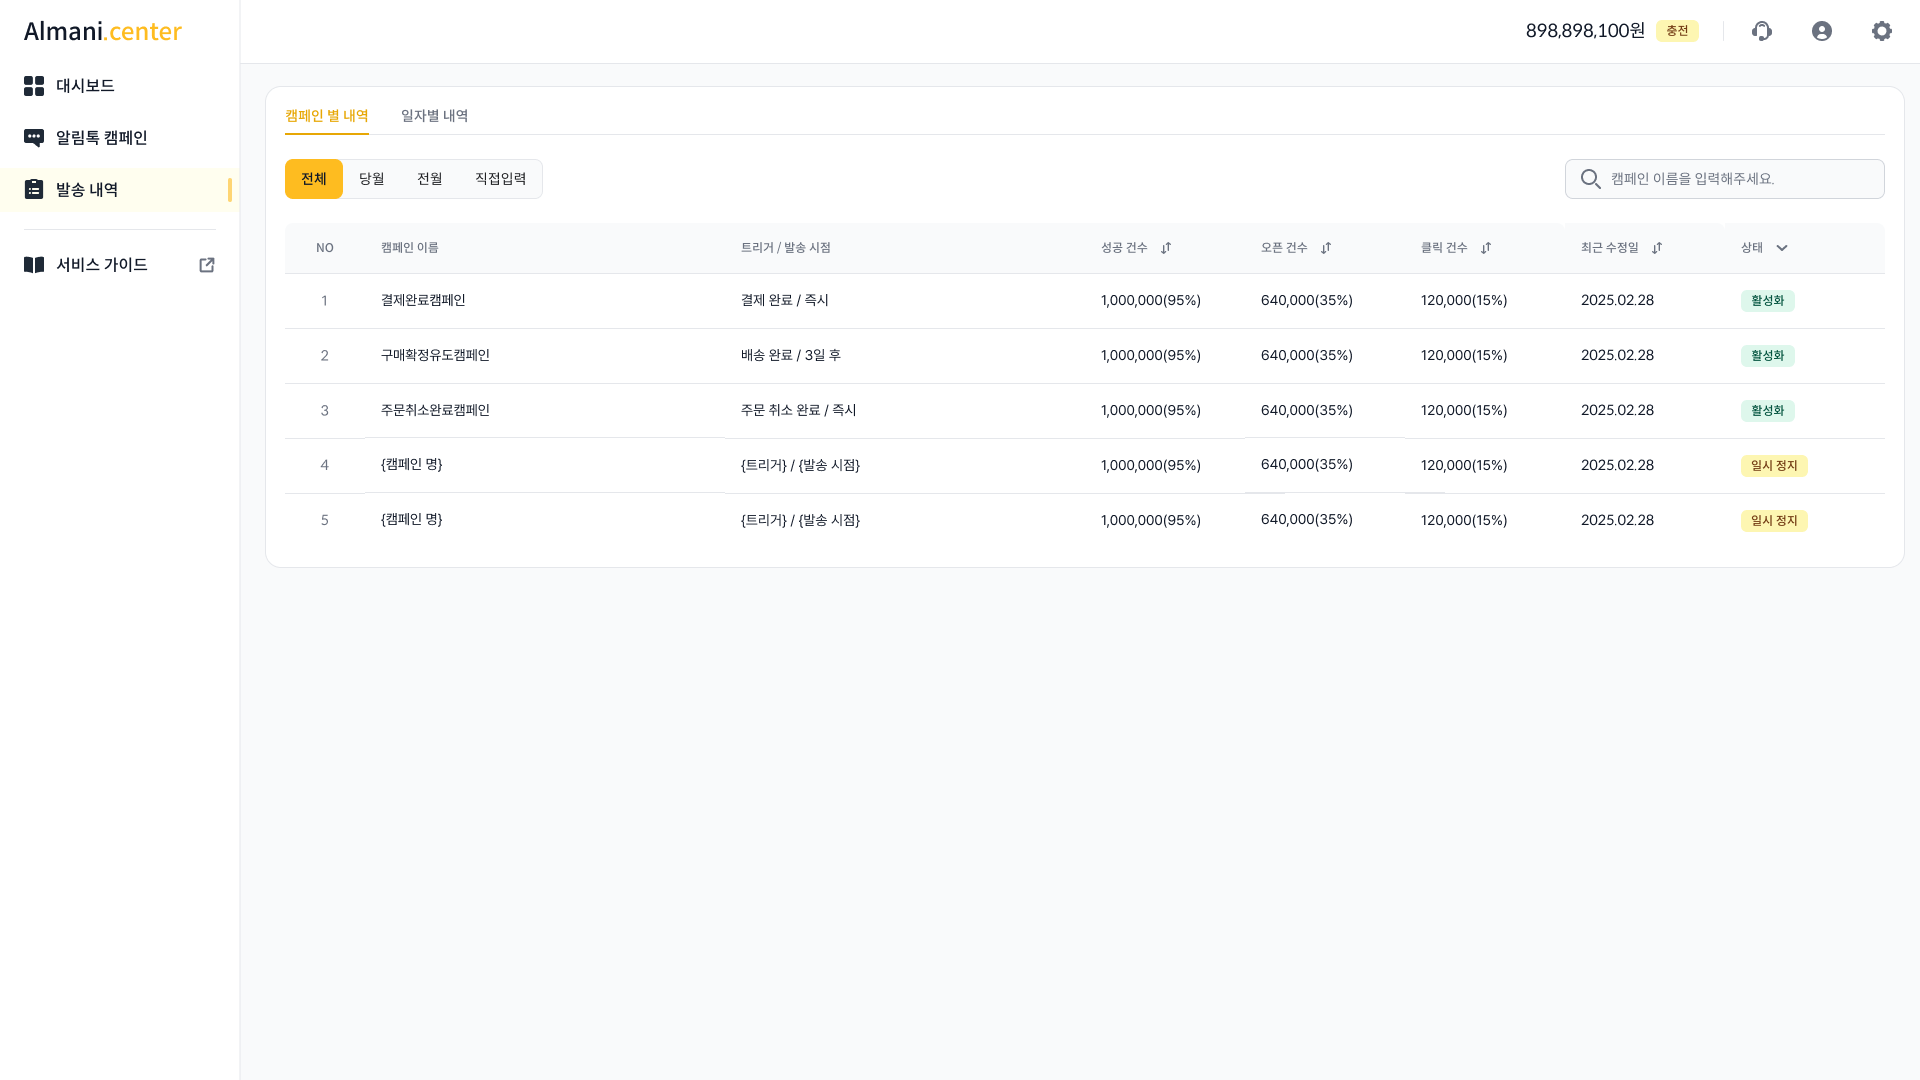Click the 알림톡 캠페인 chat bubble icon
The image size is (1920, 1080).
pyautogui.click(x=34, y=138)
